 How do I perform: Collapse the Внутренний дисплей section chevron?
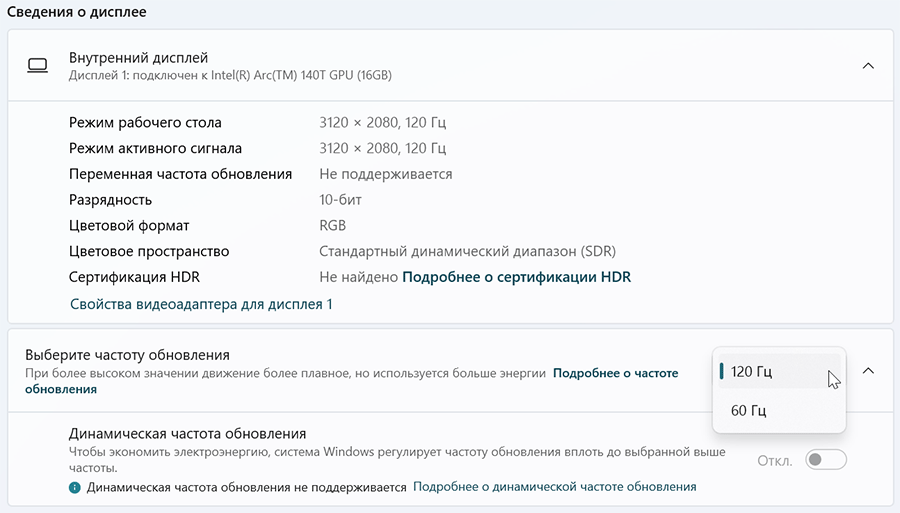[867, 66]
